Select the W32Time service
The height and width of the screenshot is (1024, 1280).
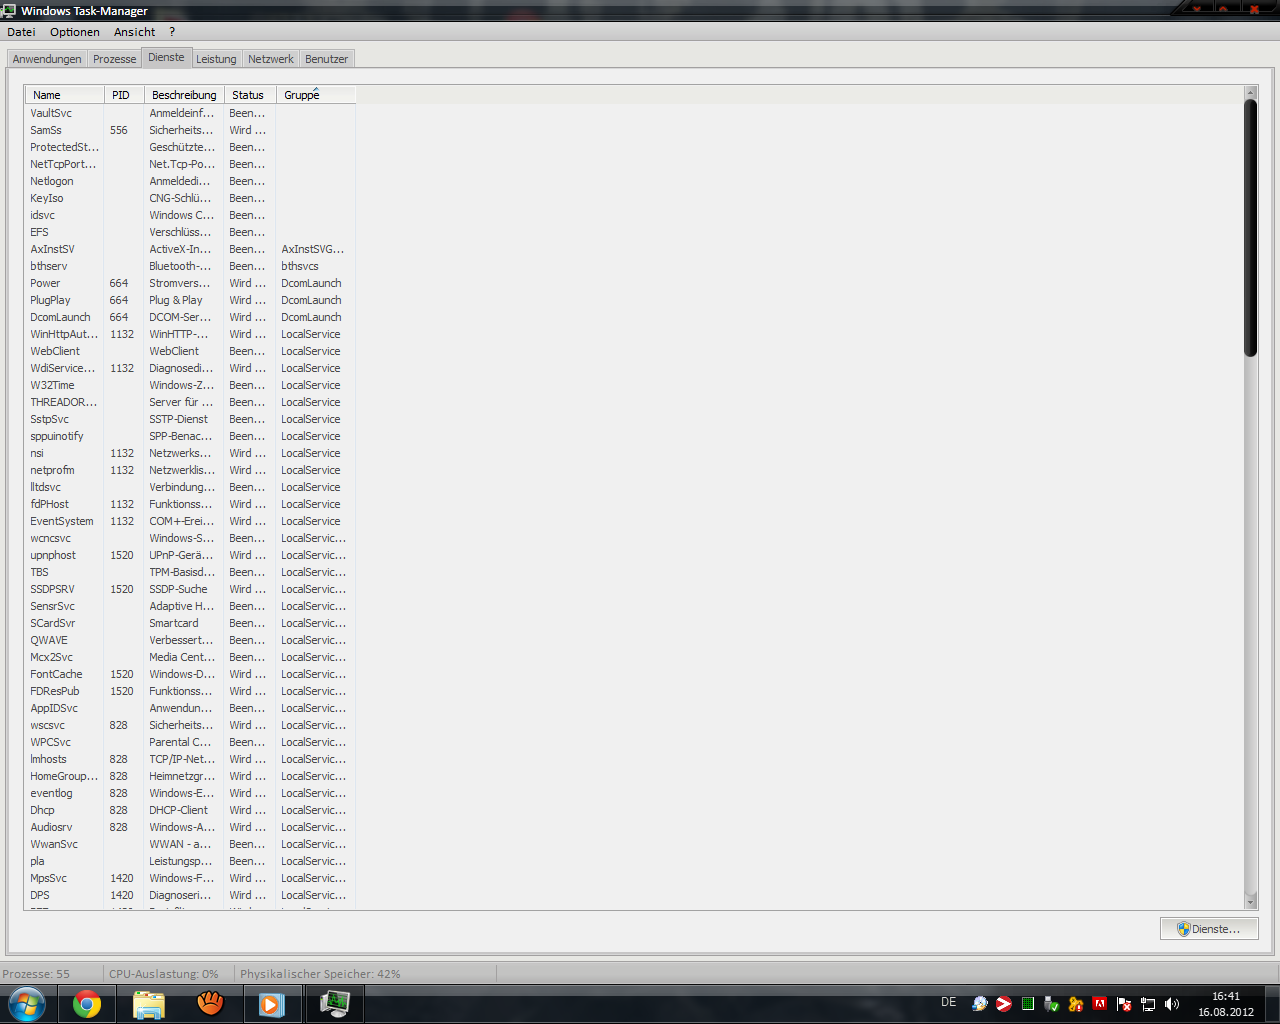pos(52,385)
